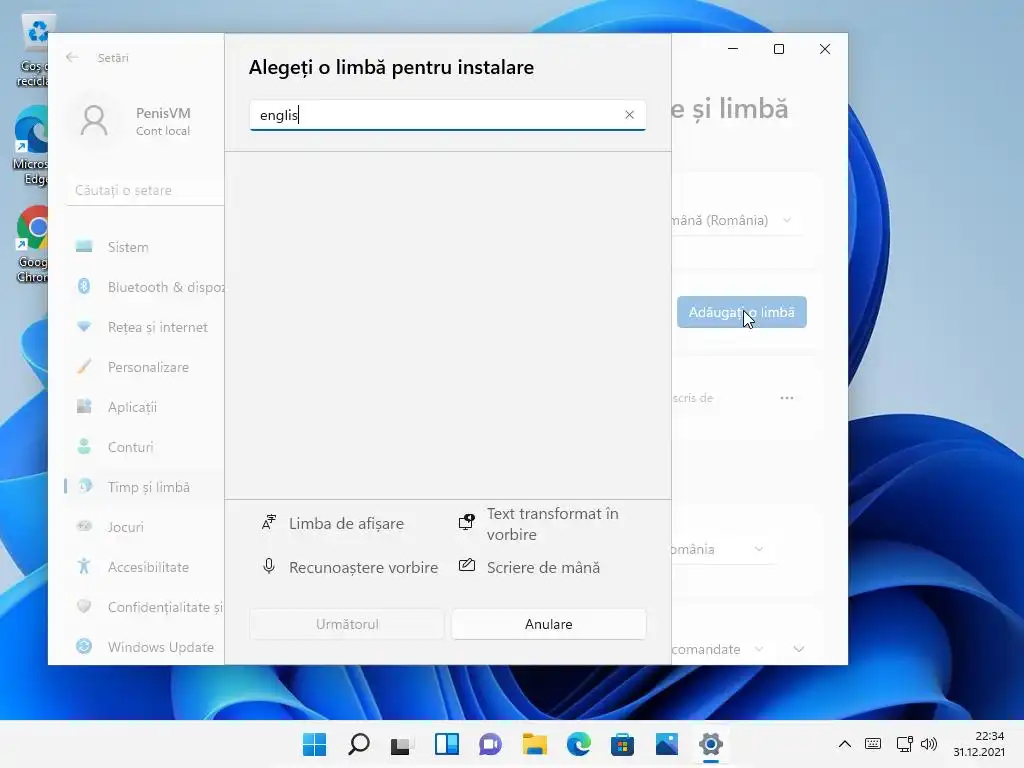This screenshot has width=1024, height=768.
Task: Click the Bluetooth icon in sidebar
Action: tap(84, 286)
